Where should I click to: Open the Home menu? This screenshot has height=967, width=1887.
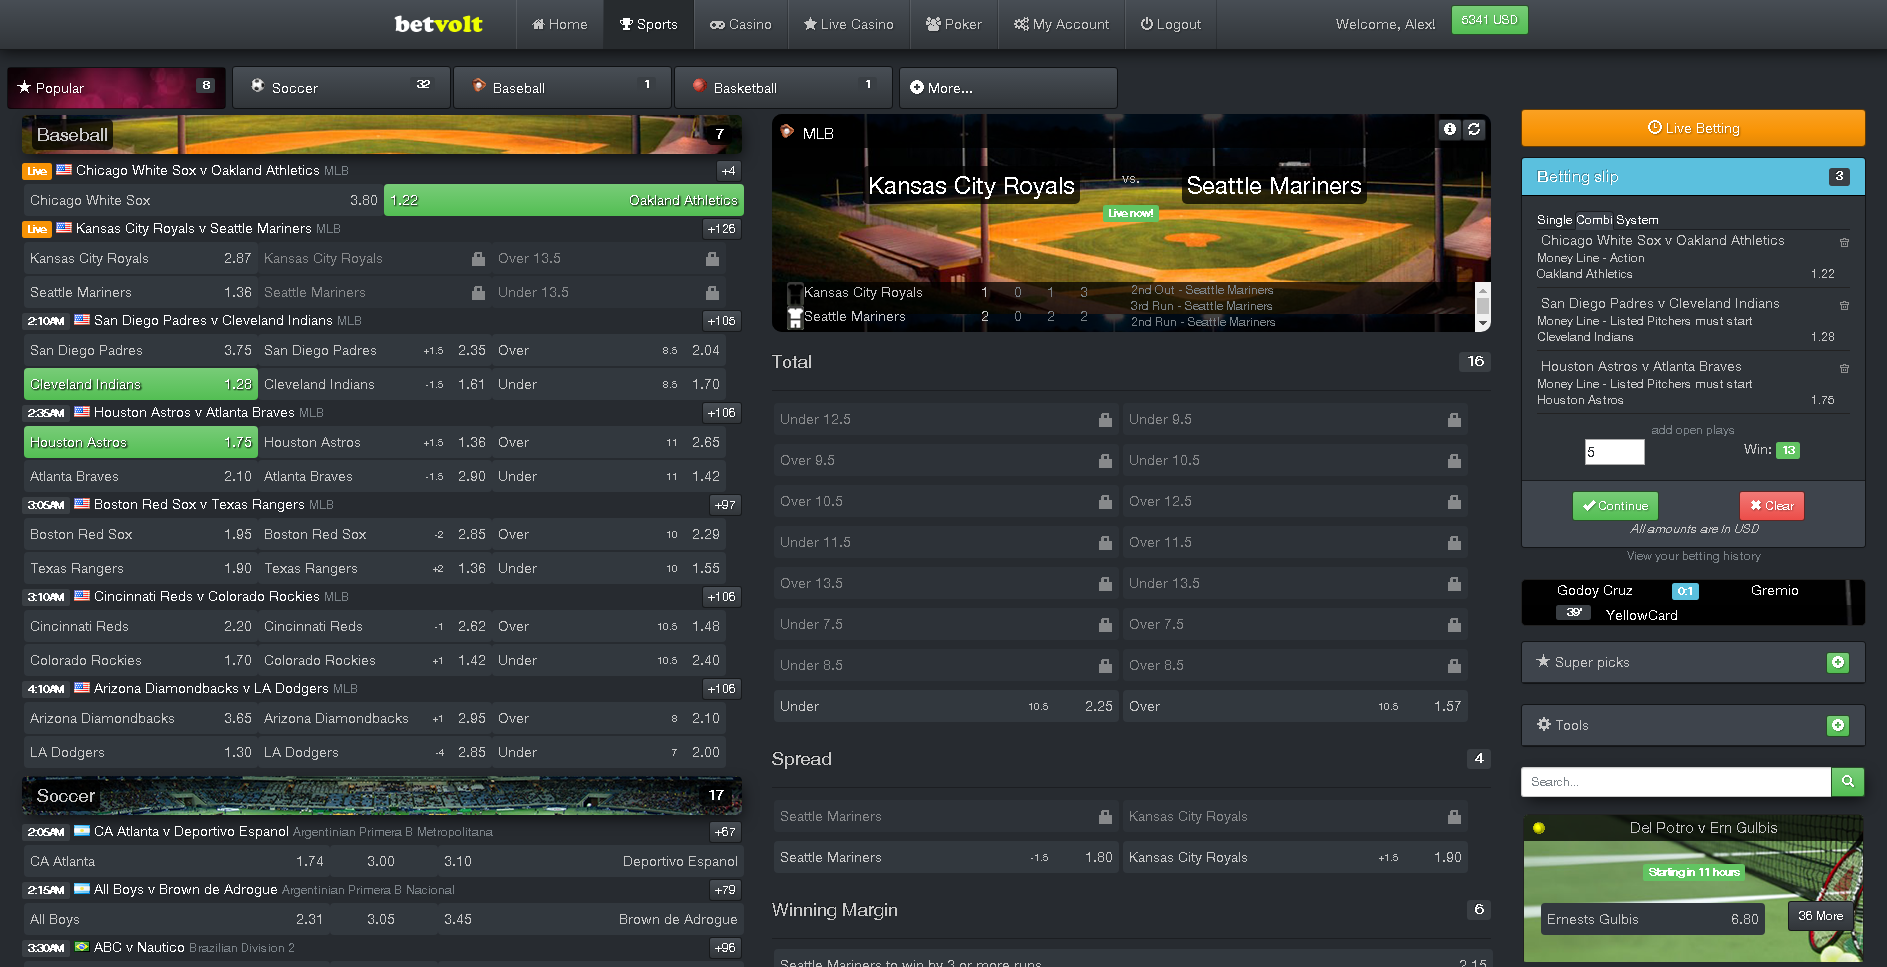(560, 24)
